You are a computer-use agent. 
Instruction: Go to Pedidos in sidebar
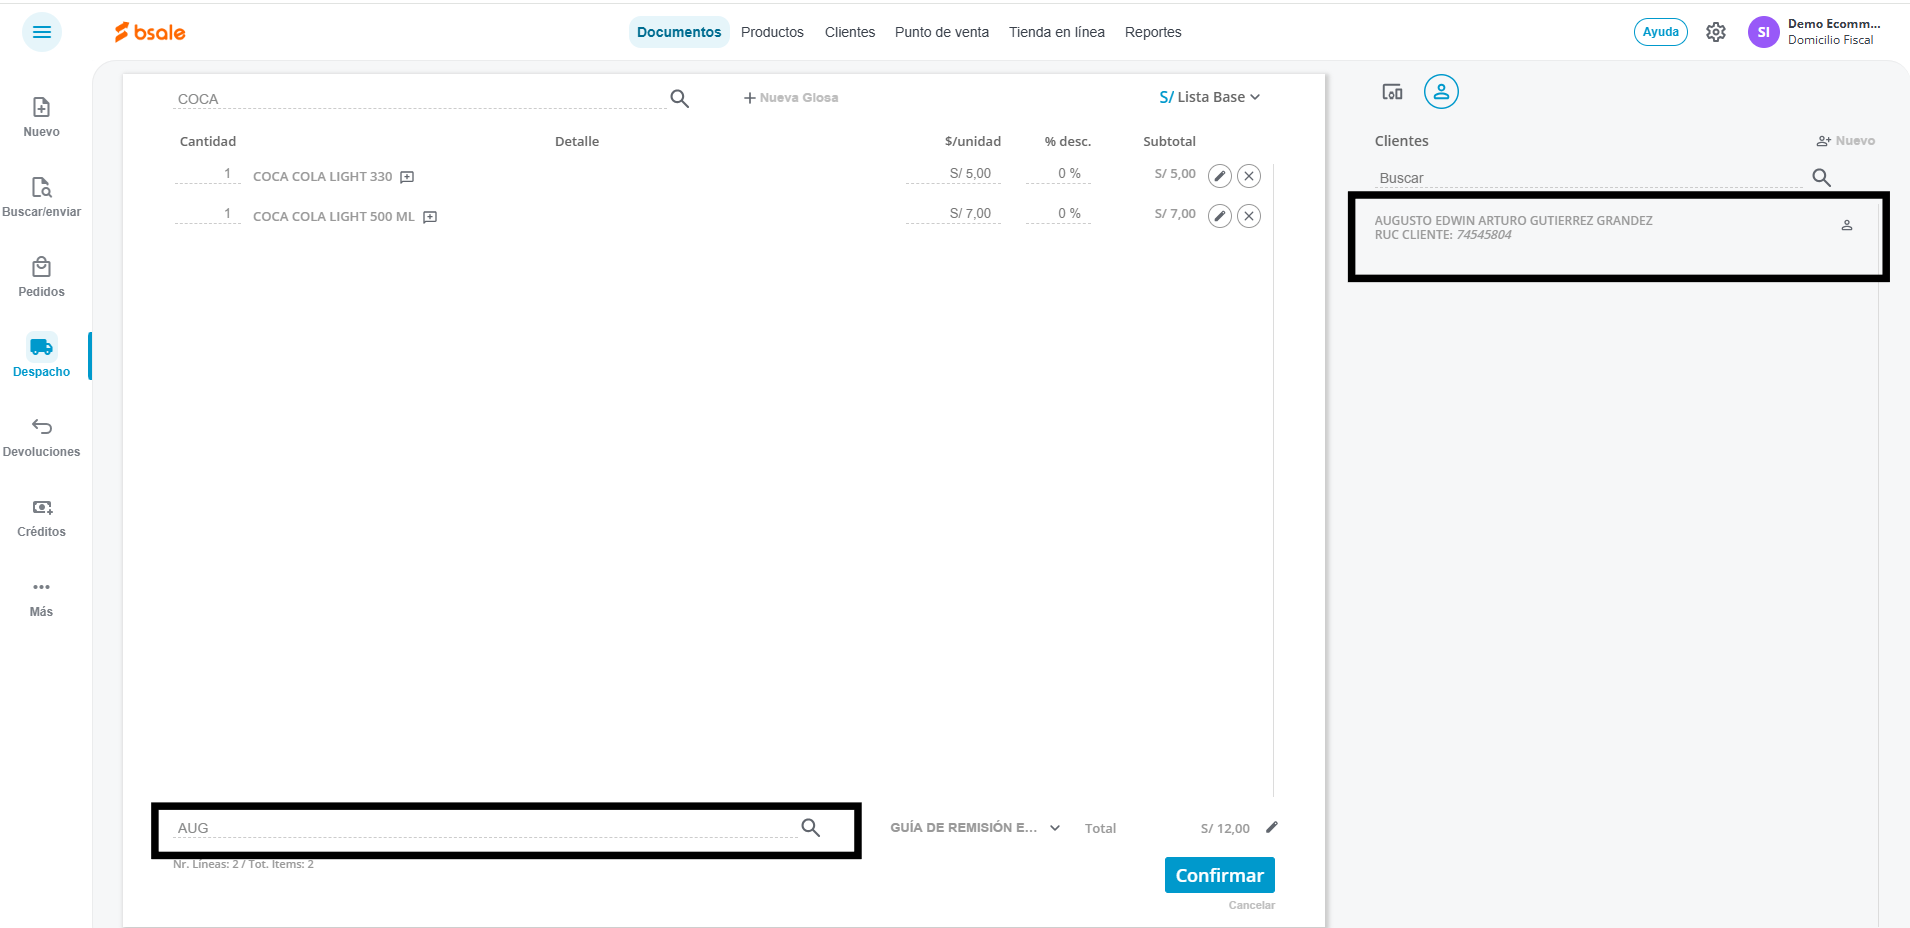click(x=42, y=277)
